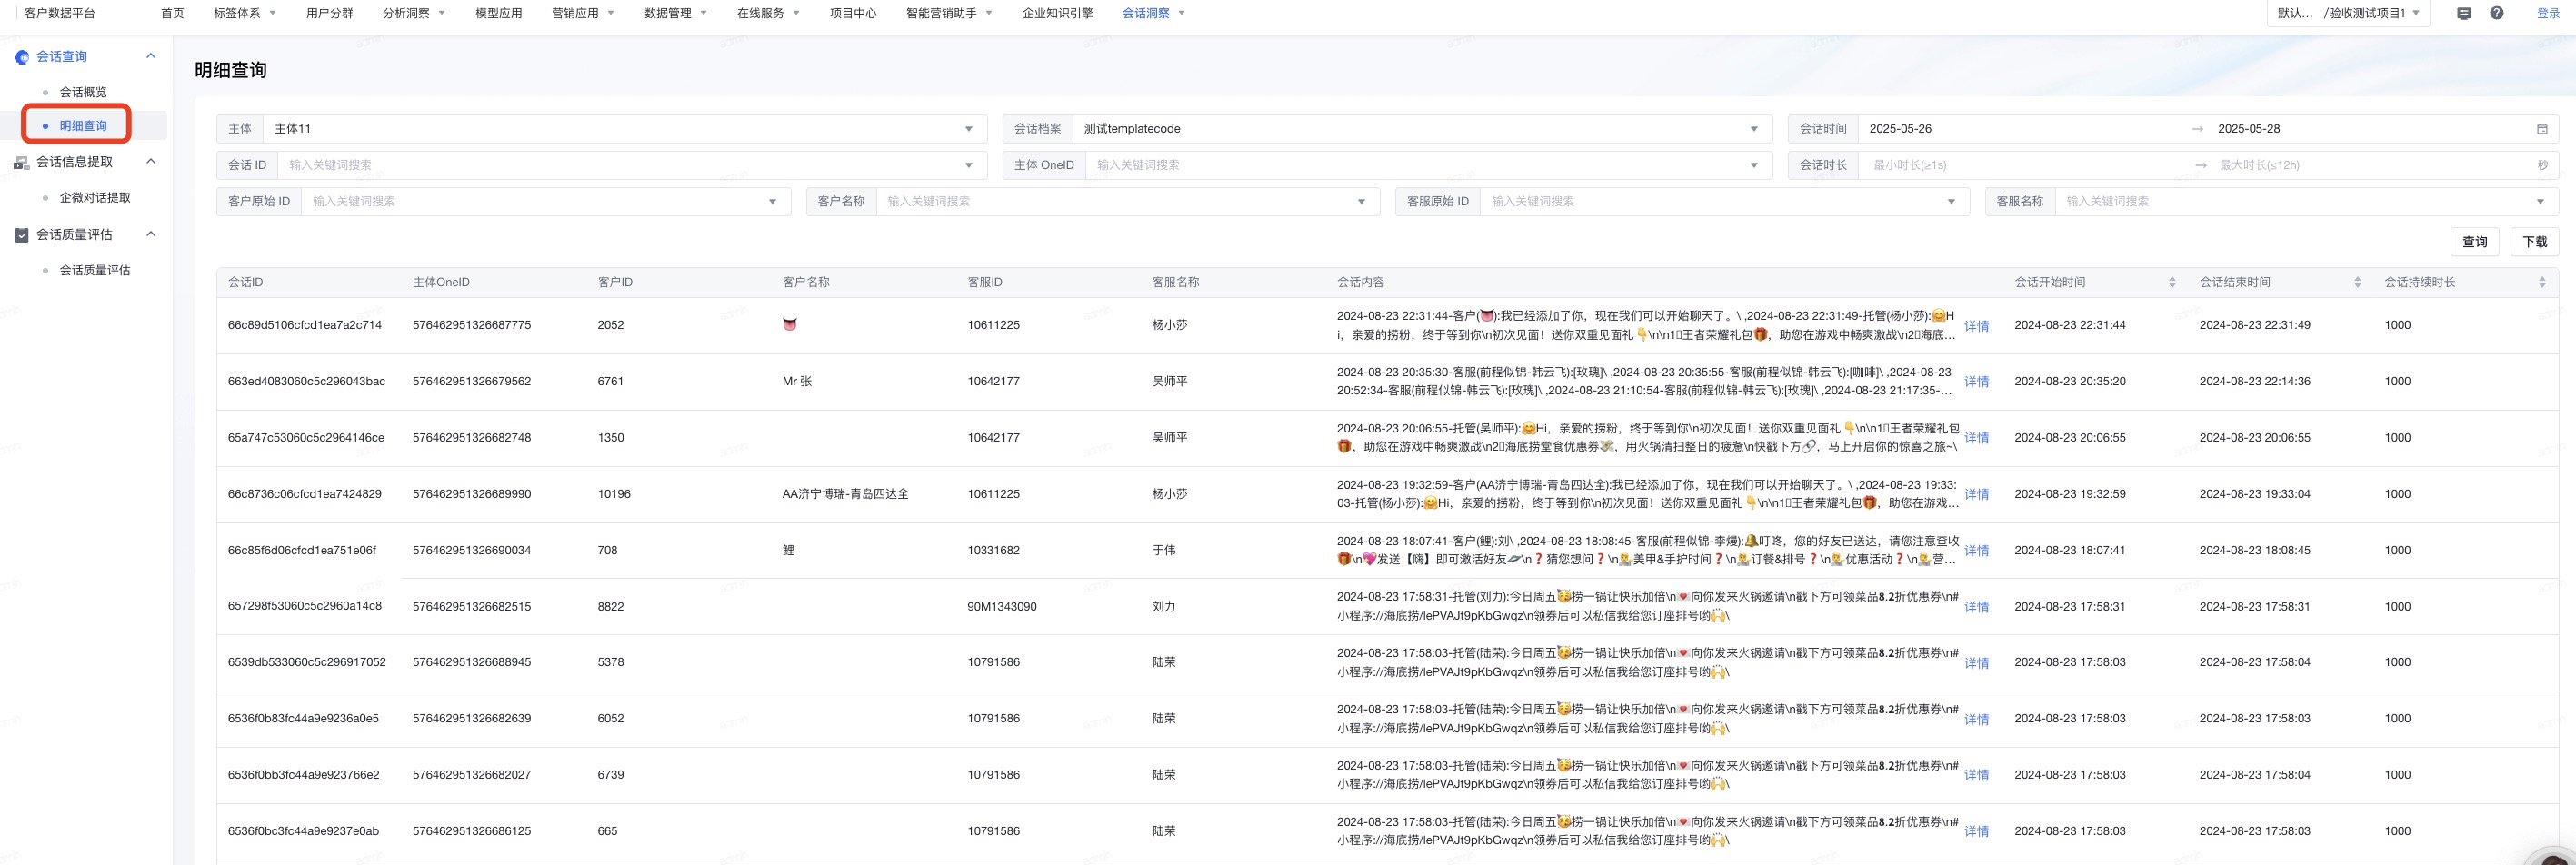Select 企微对话提取 in sidebar
The image size is (2576, 865).
click(95, 198)
